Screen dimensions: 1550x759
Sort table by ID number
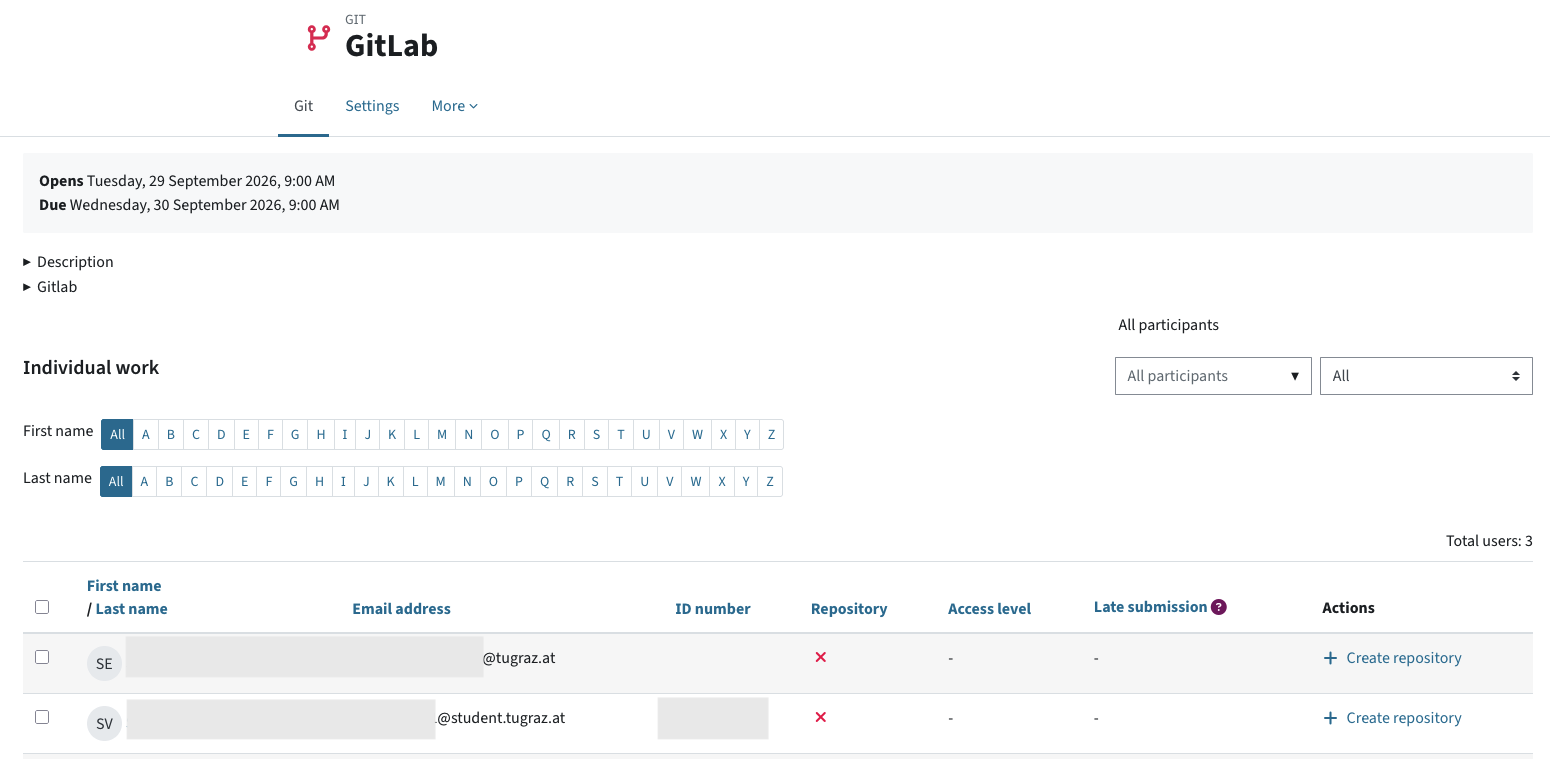pyautogui.click(x=713, y=609)
